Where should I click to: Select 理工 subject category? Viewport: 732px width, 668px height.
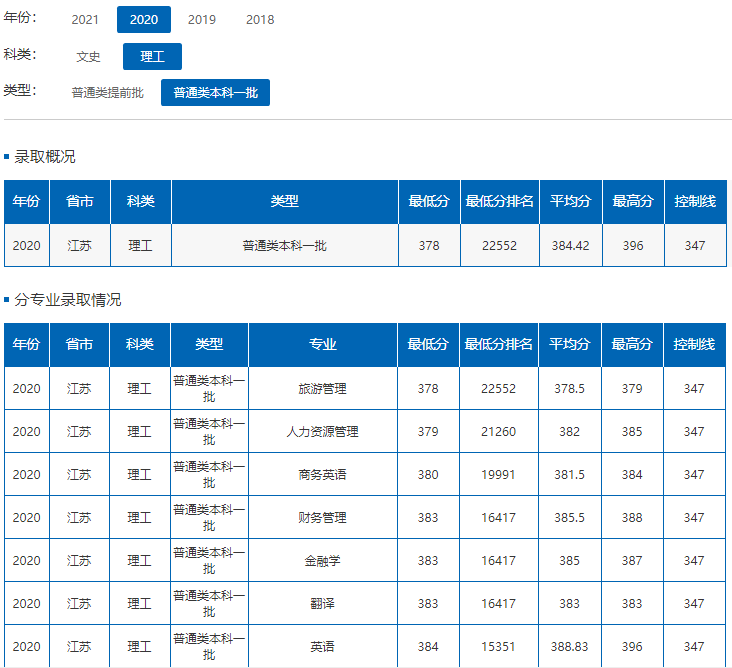click(x=152, y=57)
